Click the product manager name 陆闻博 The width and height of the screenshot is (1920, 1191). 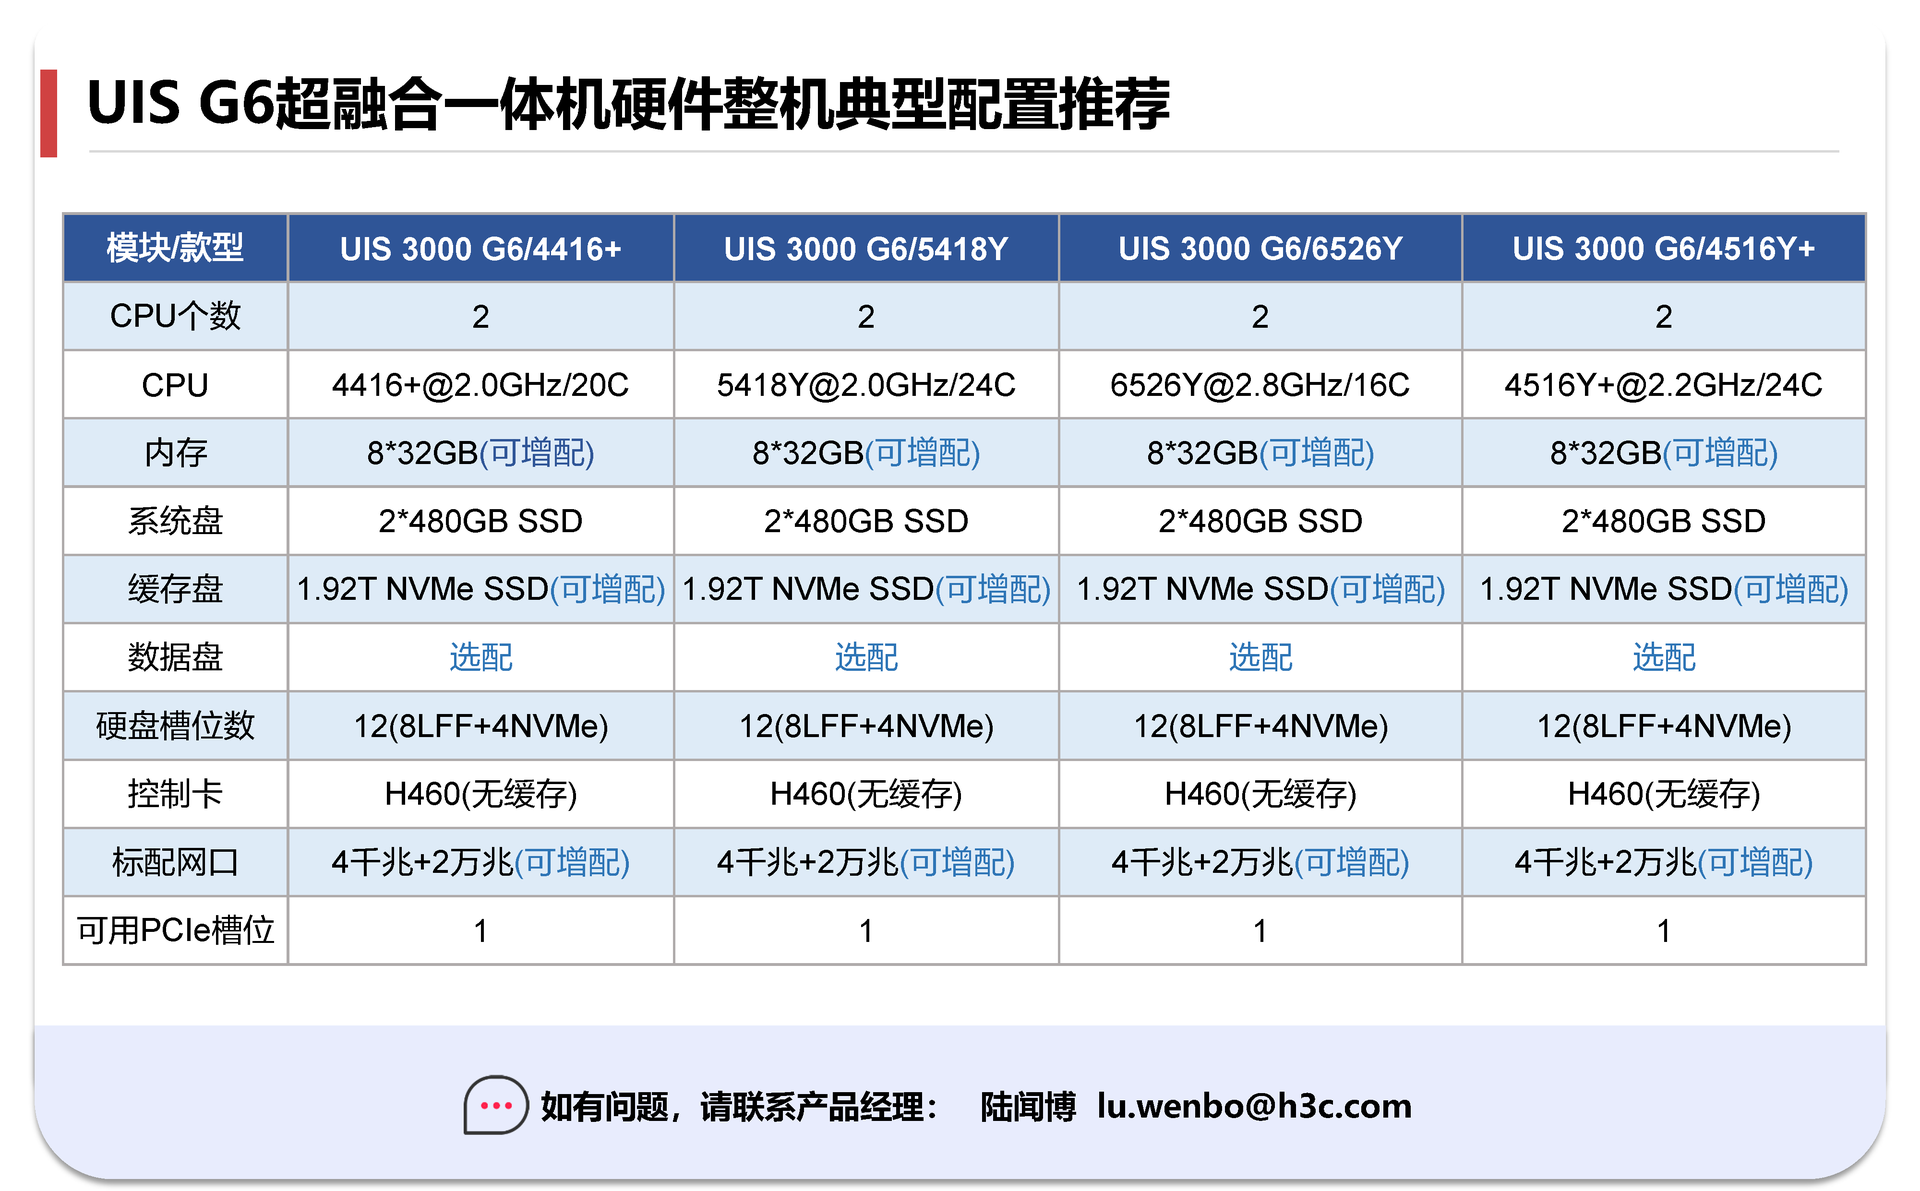click(1027, 1106)
